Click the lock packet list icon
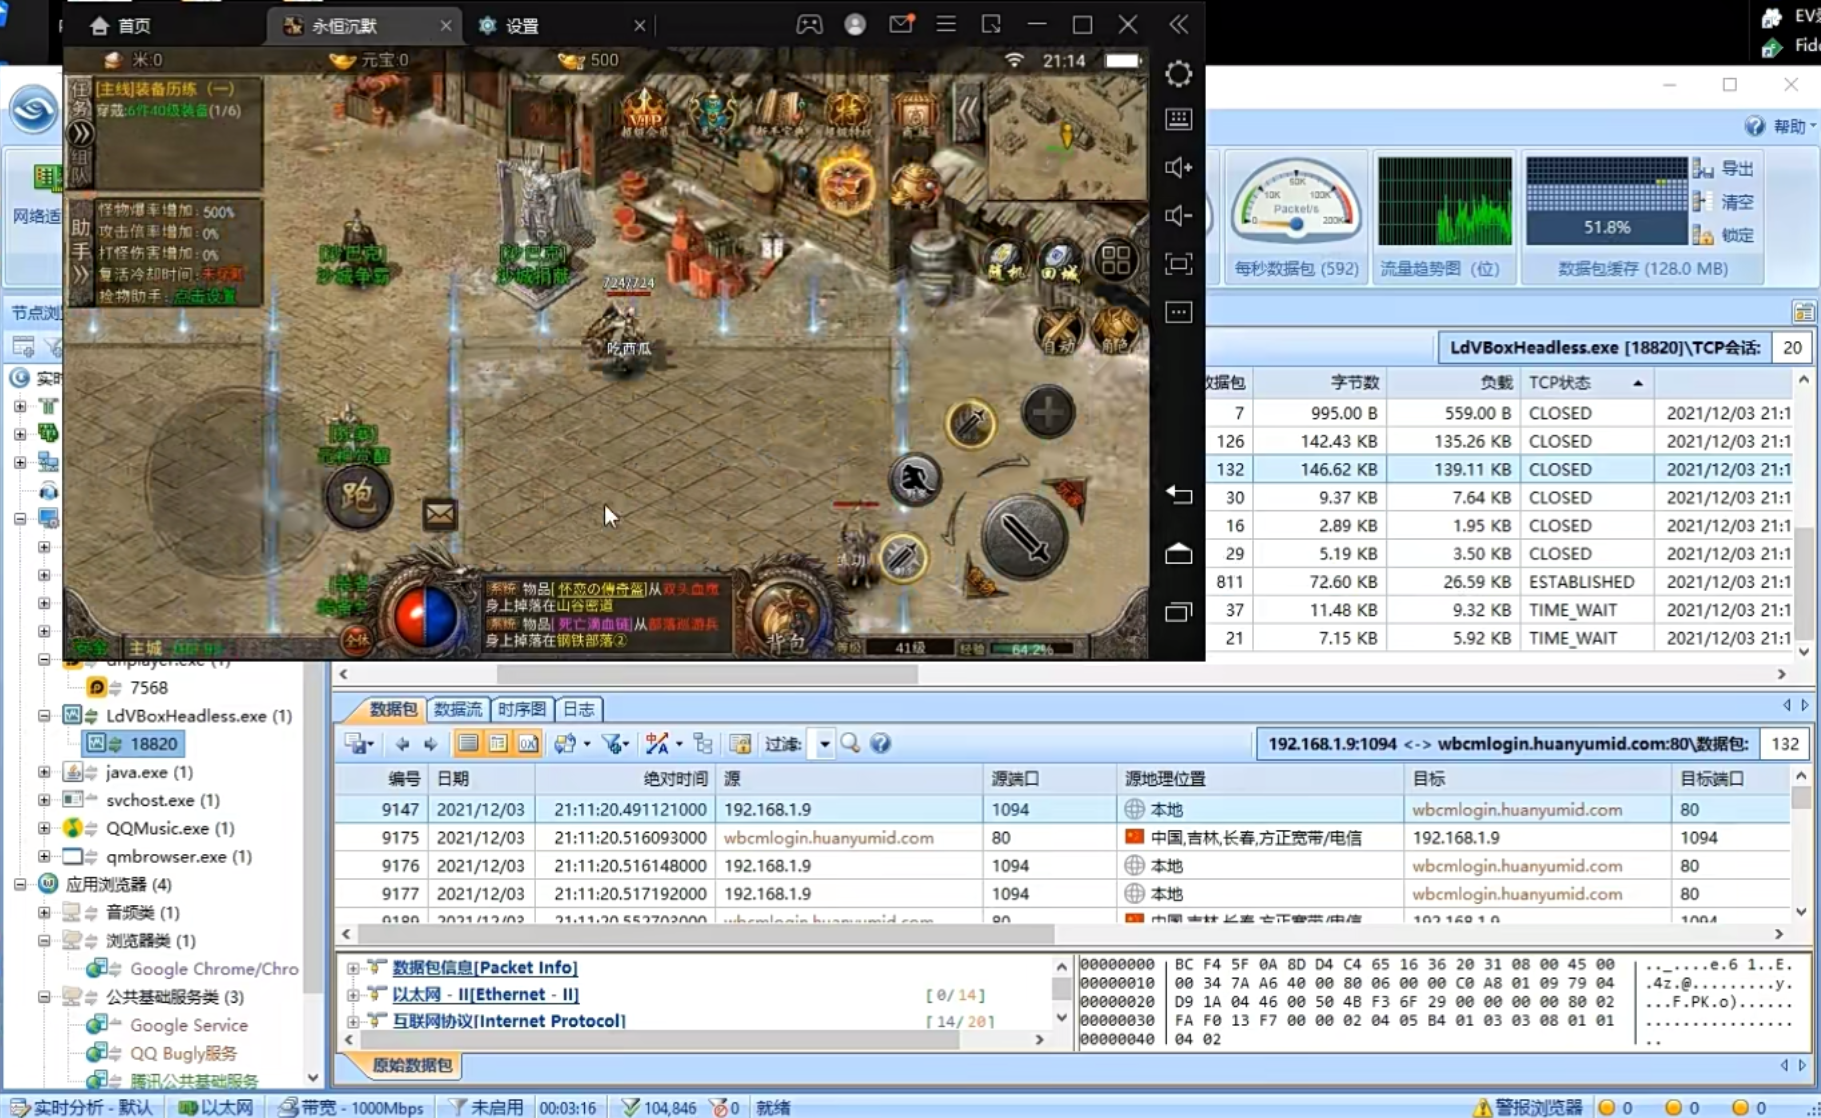The width and height of the screenshot is (1821, 1118). (x=740, y=743)
